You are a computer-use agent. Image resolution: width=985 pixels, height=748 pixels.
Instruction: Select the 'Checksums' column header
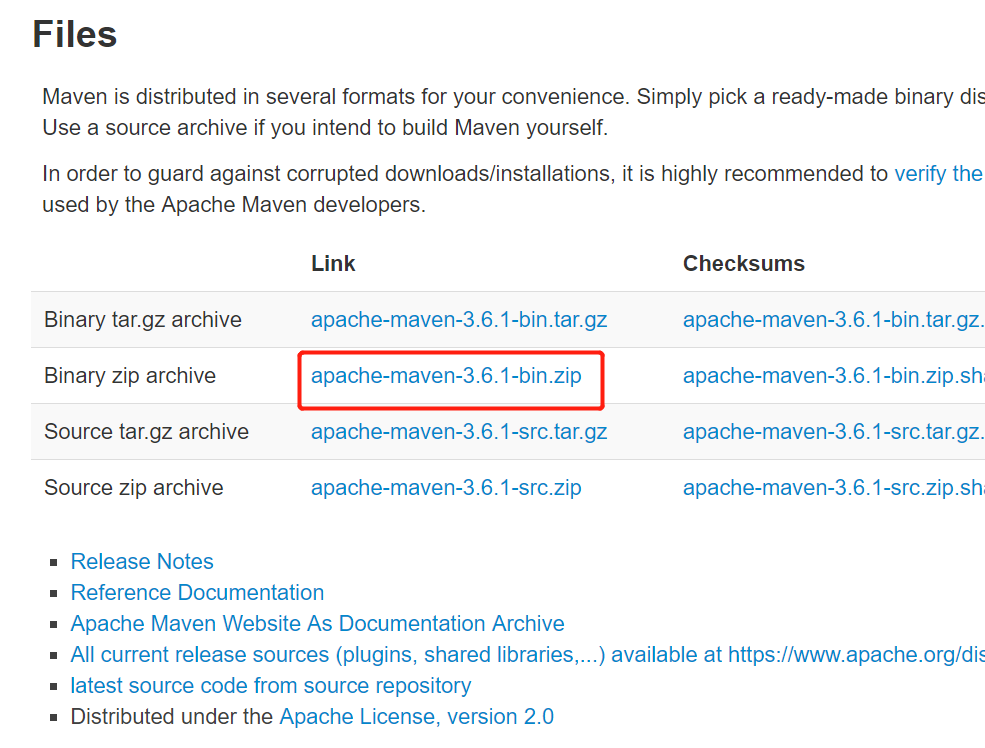(743, 263)
